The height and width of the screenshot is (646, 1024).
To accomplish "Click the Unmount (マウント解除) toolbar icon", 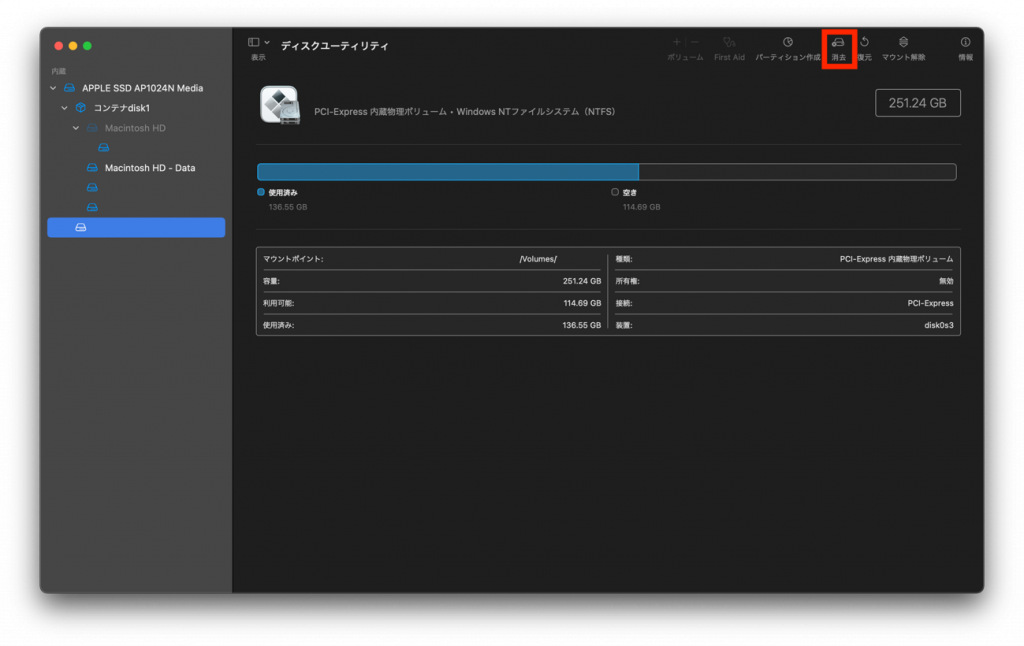I will tap(903, 42).
